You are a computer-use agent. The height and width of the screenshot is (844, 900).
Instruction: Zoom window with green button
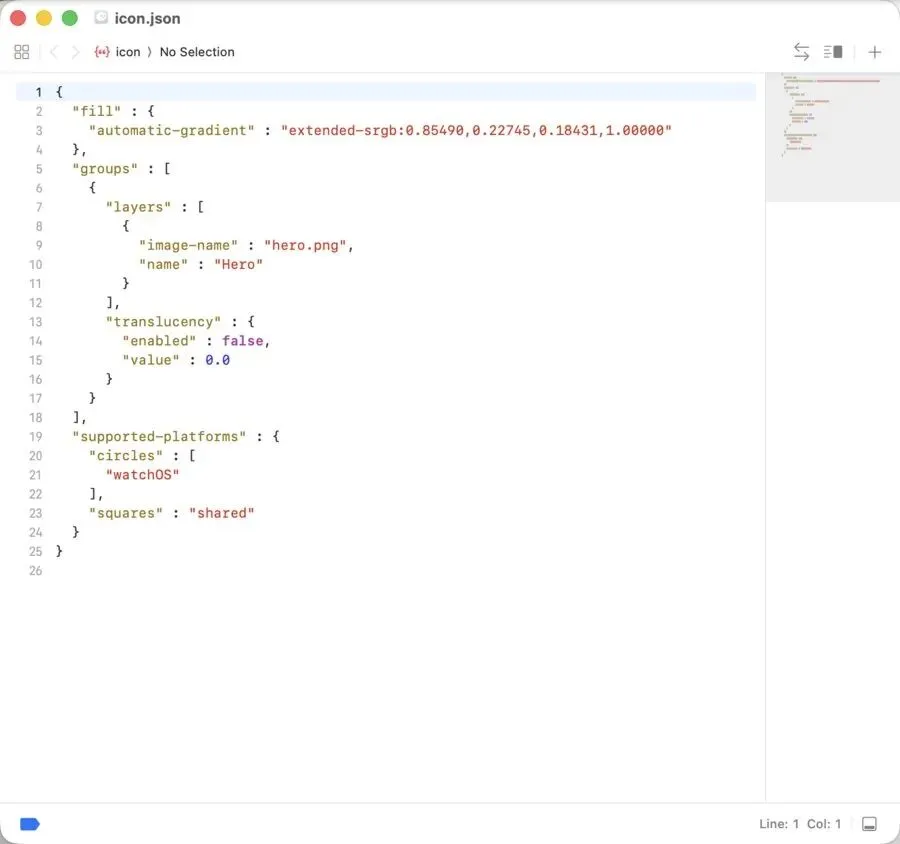[x=69, y=18]
